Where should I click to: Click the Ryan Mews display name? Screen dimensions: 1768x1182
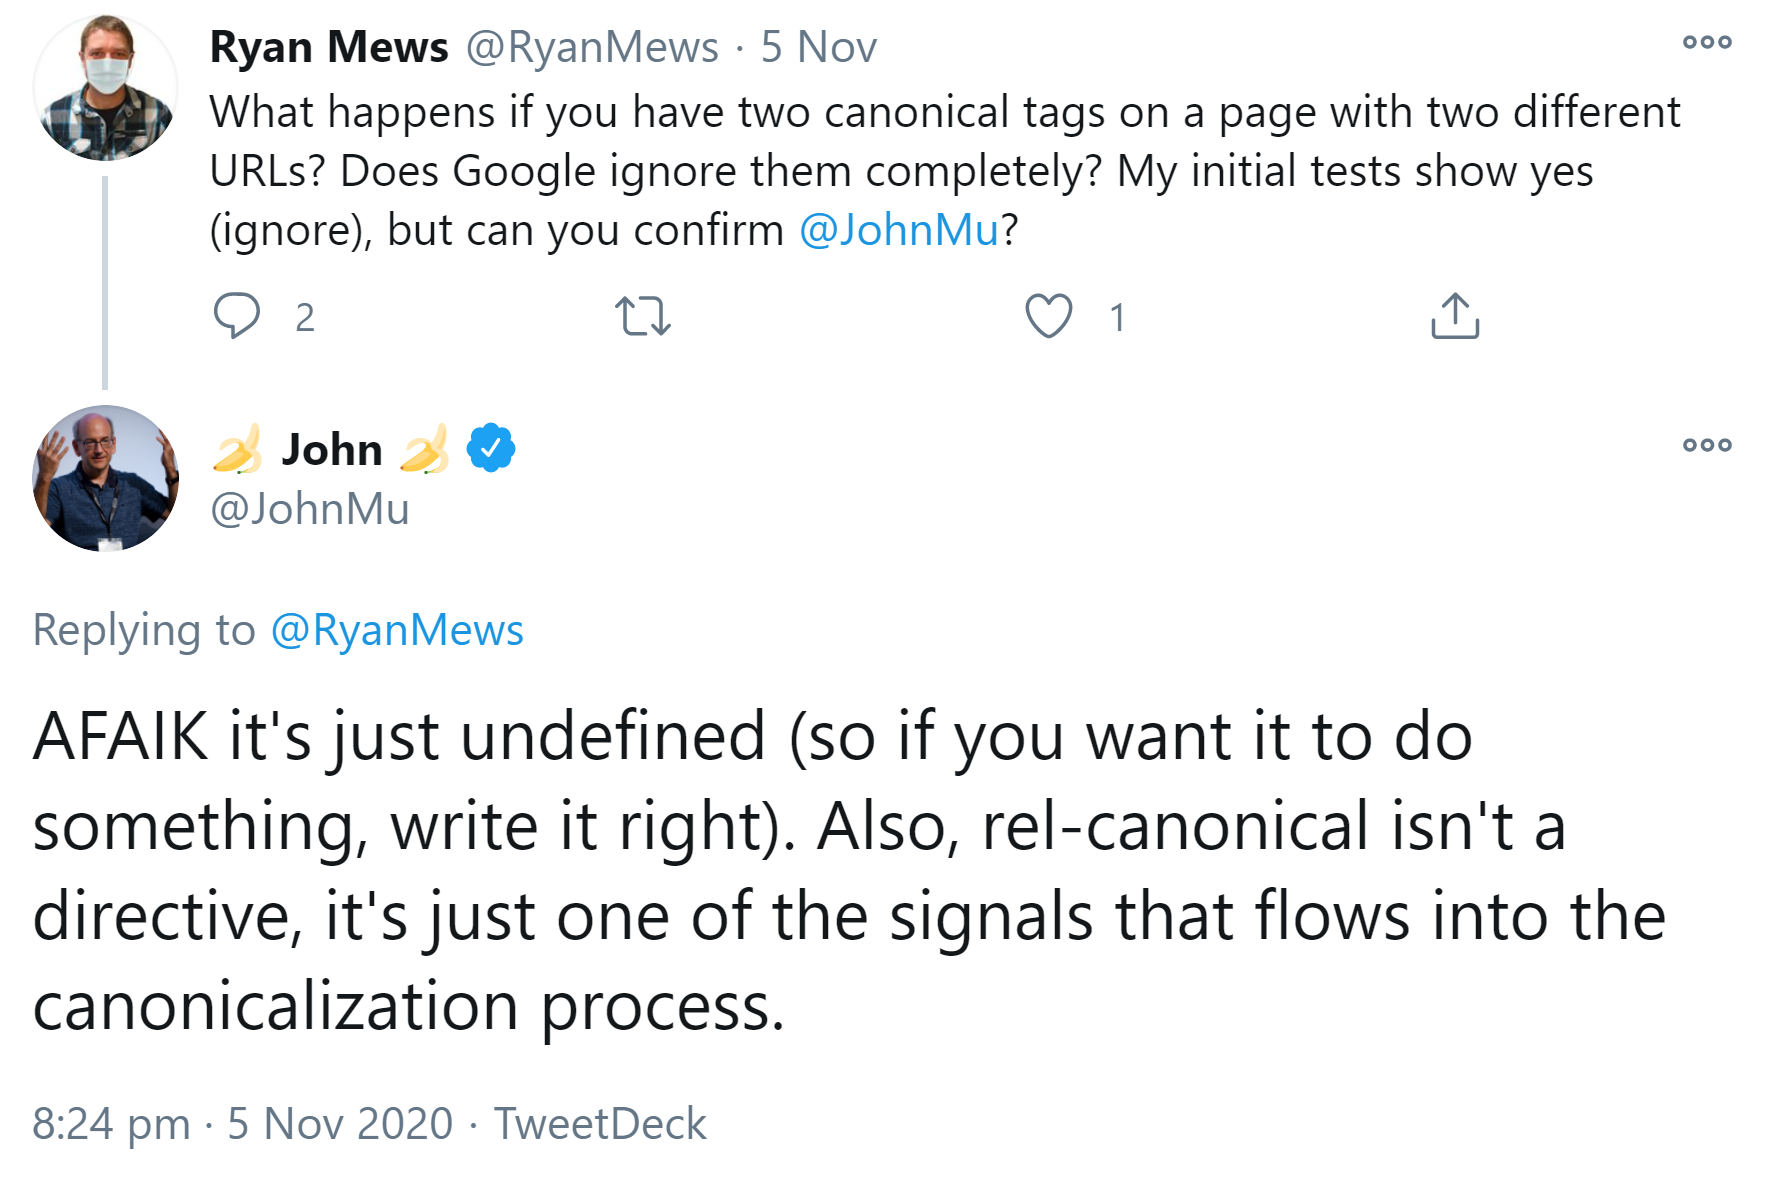coord(329,47)
